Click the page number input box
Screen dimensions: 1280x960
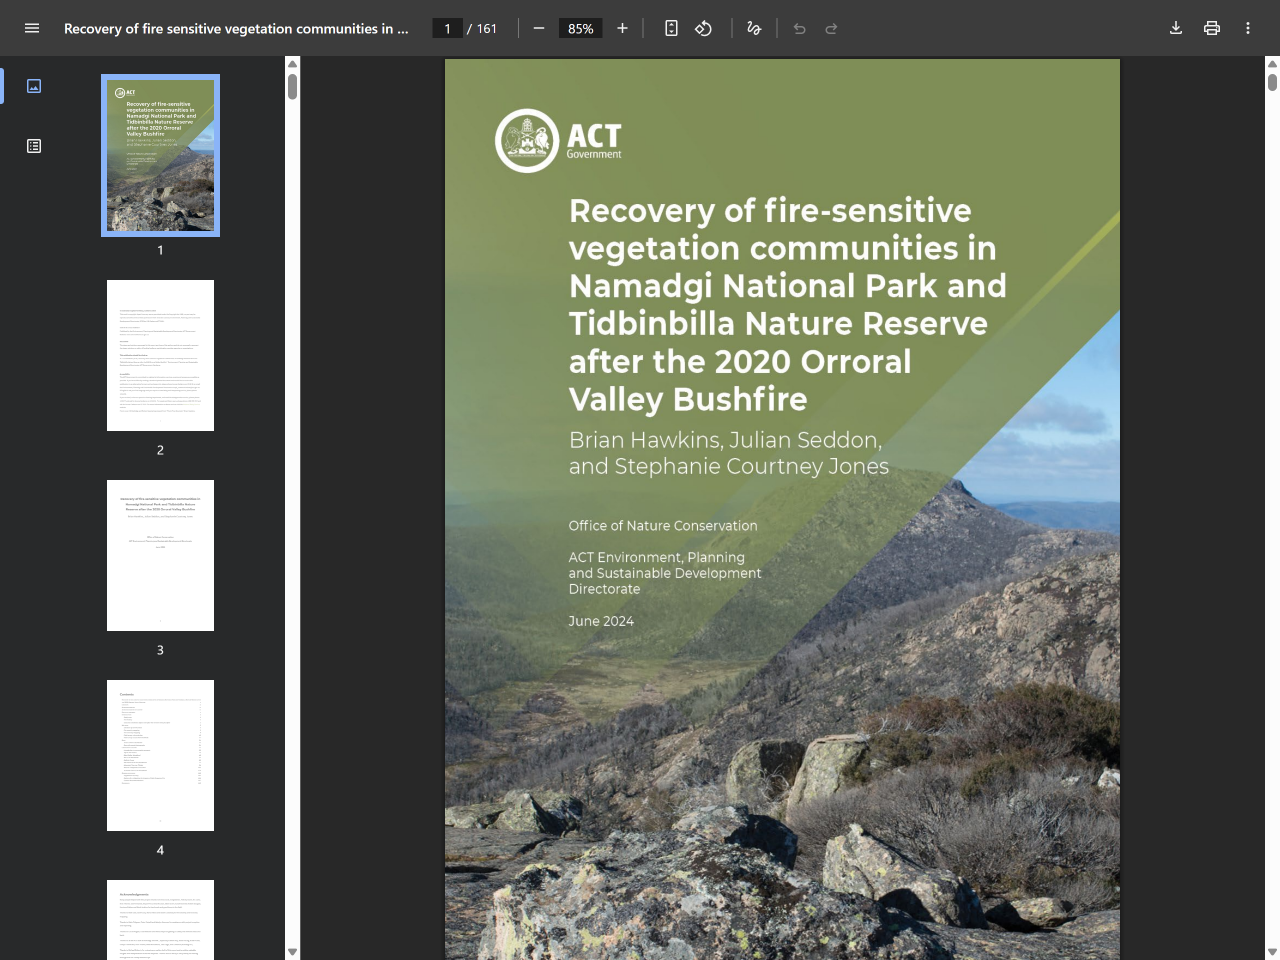447,28
